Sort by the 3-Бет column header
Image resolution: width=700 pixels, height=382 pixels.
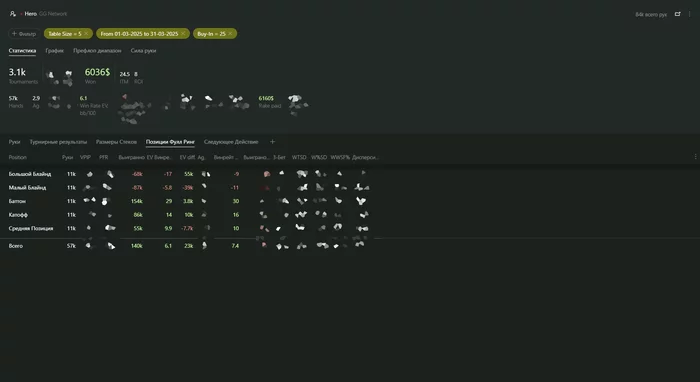pos(279,157)
